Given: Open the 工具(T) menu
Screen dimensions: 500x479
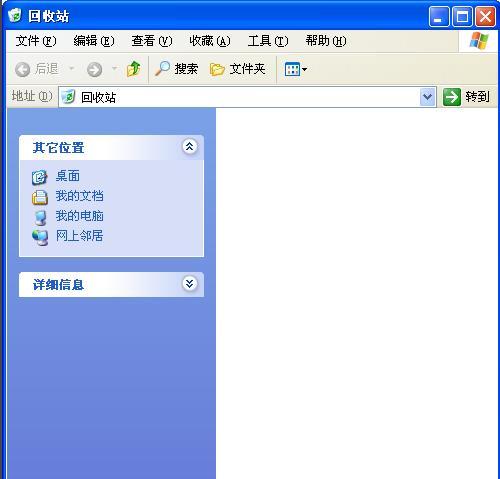Looking at the screenshot, I should point(268,41).
